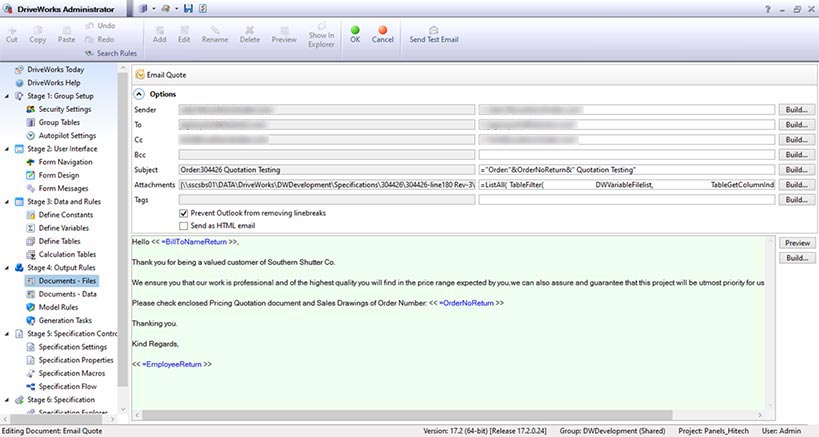The width and height of the screenshot is (819, 437).
Task: Click the Tags rule input field
Action: click(x=627, y=200)
